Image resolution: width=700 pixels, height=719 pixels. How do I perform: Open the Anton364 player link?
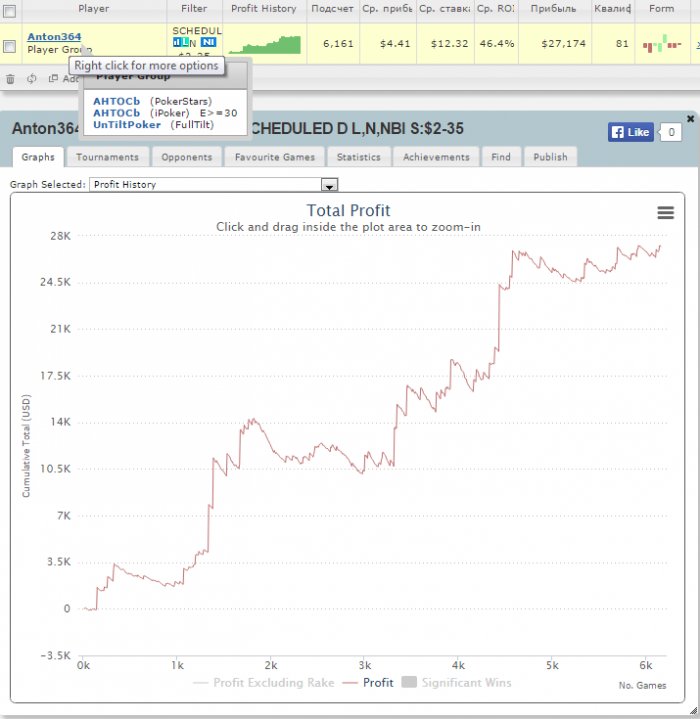54,36
